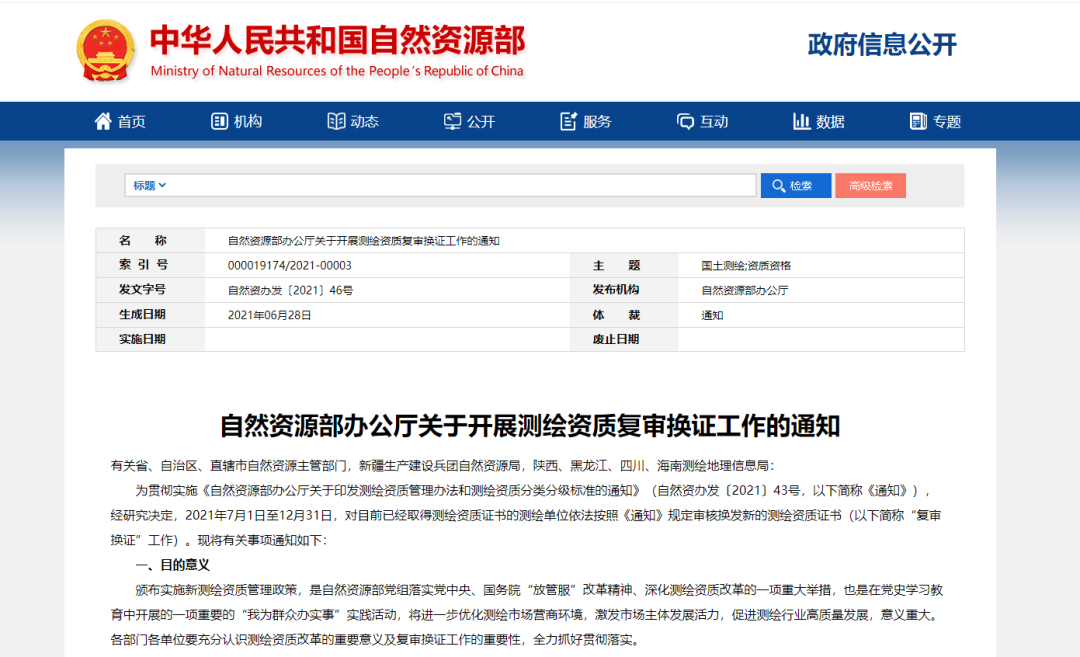Click the 废止日期 label cell
Viewport: 1080px width, 657px height.
click(624, 339)
